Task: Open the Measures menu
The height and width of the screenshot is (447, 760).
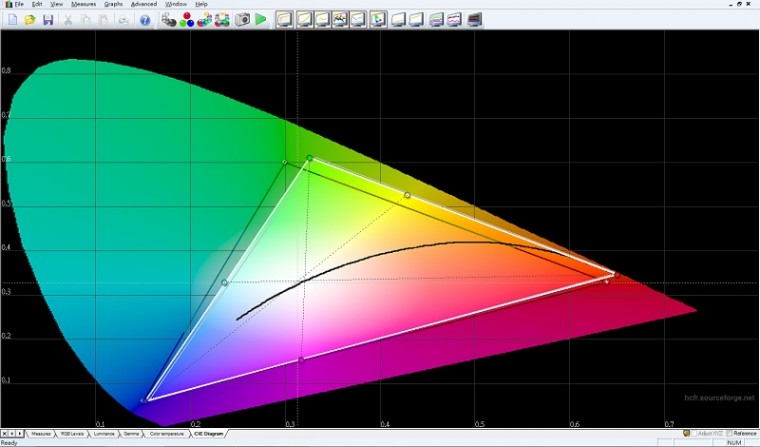Action: [83, 4]
